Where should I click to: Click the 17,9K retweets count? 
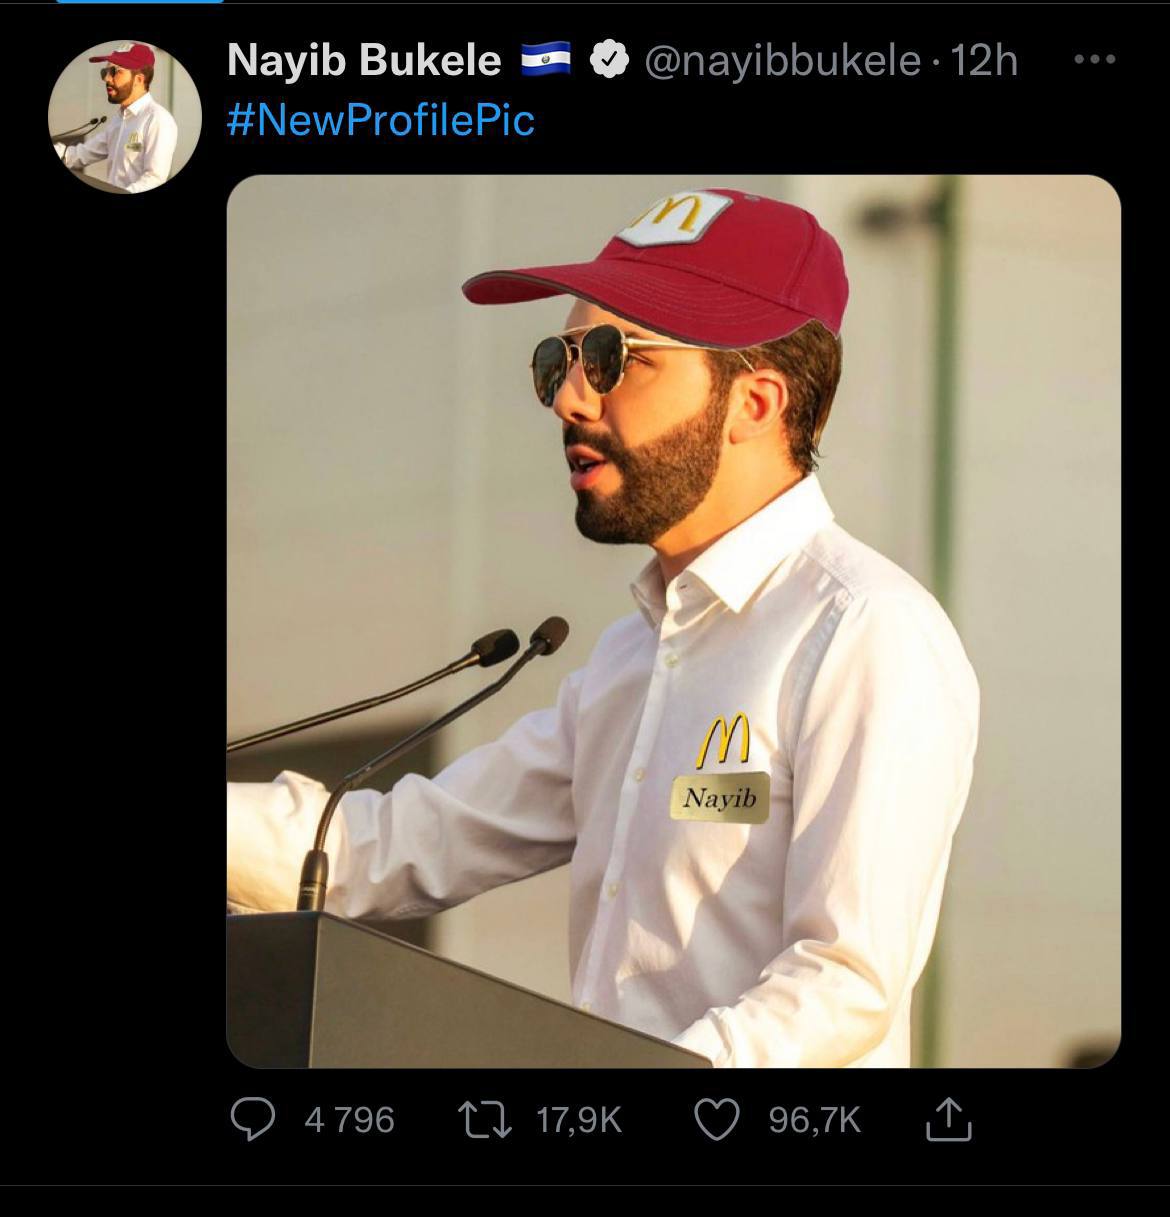(x=579, y=1120)
